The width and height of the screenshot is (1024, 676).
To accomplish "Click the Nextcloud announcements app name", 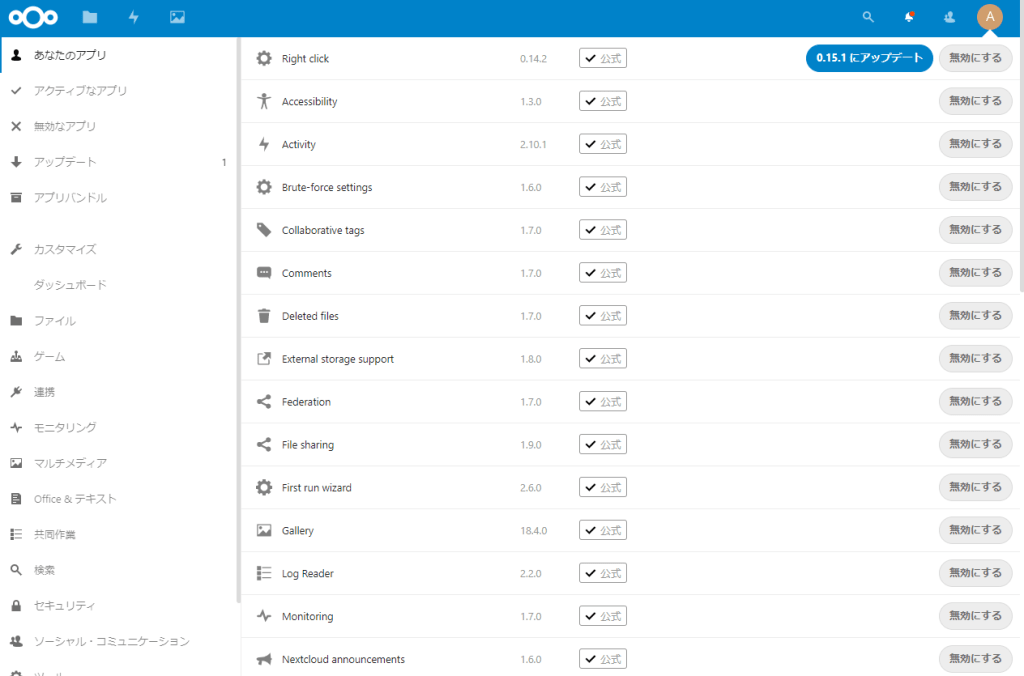I will (343, 659).
